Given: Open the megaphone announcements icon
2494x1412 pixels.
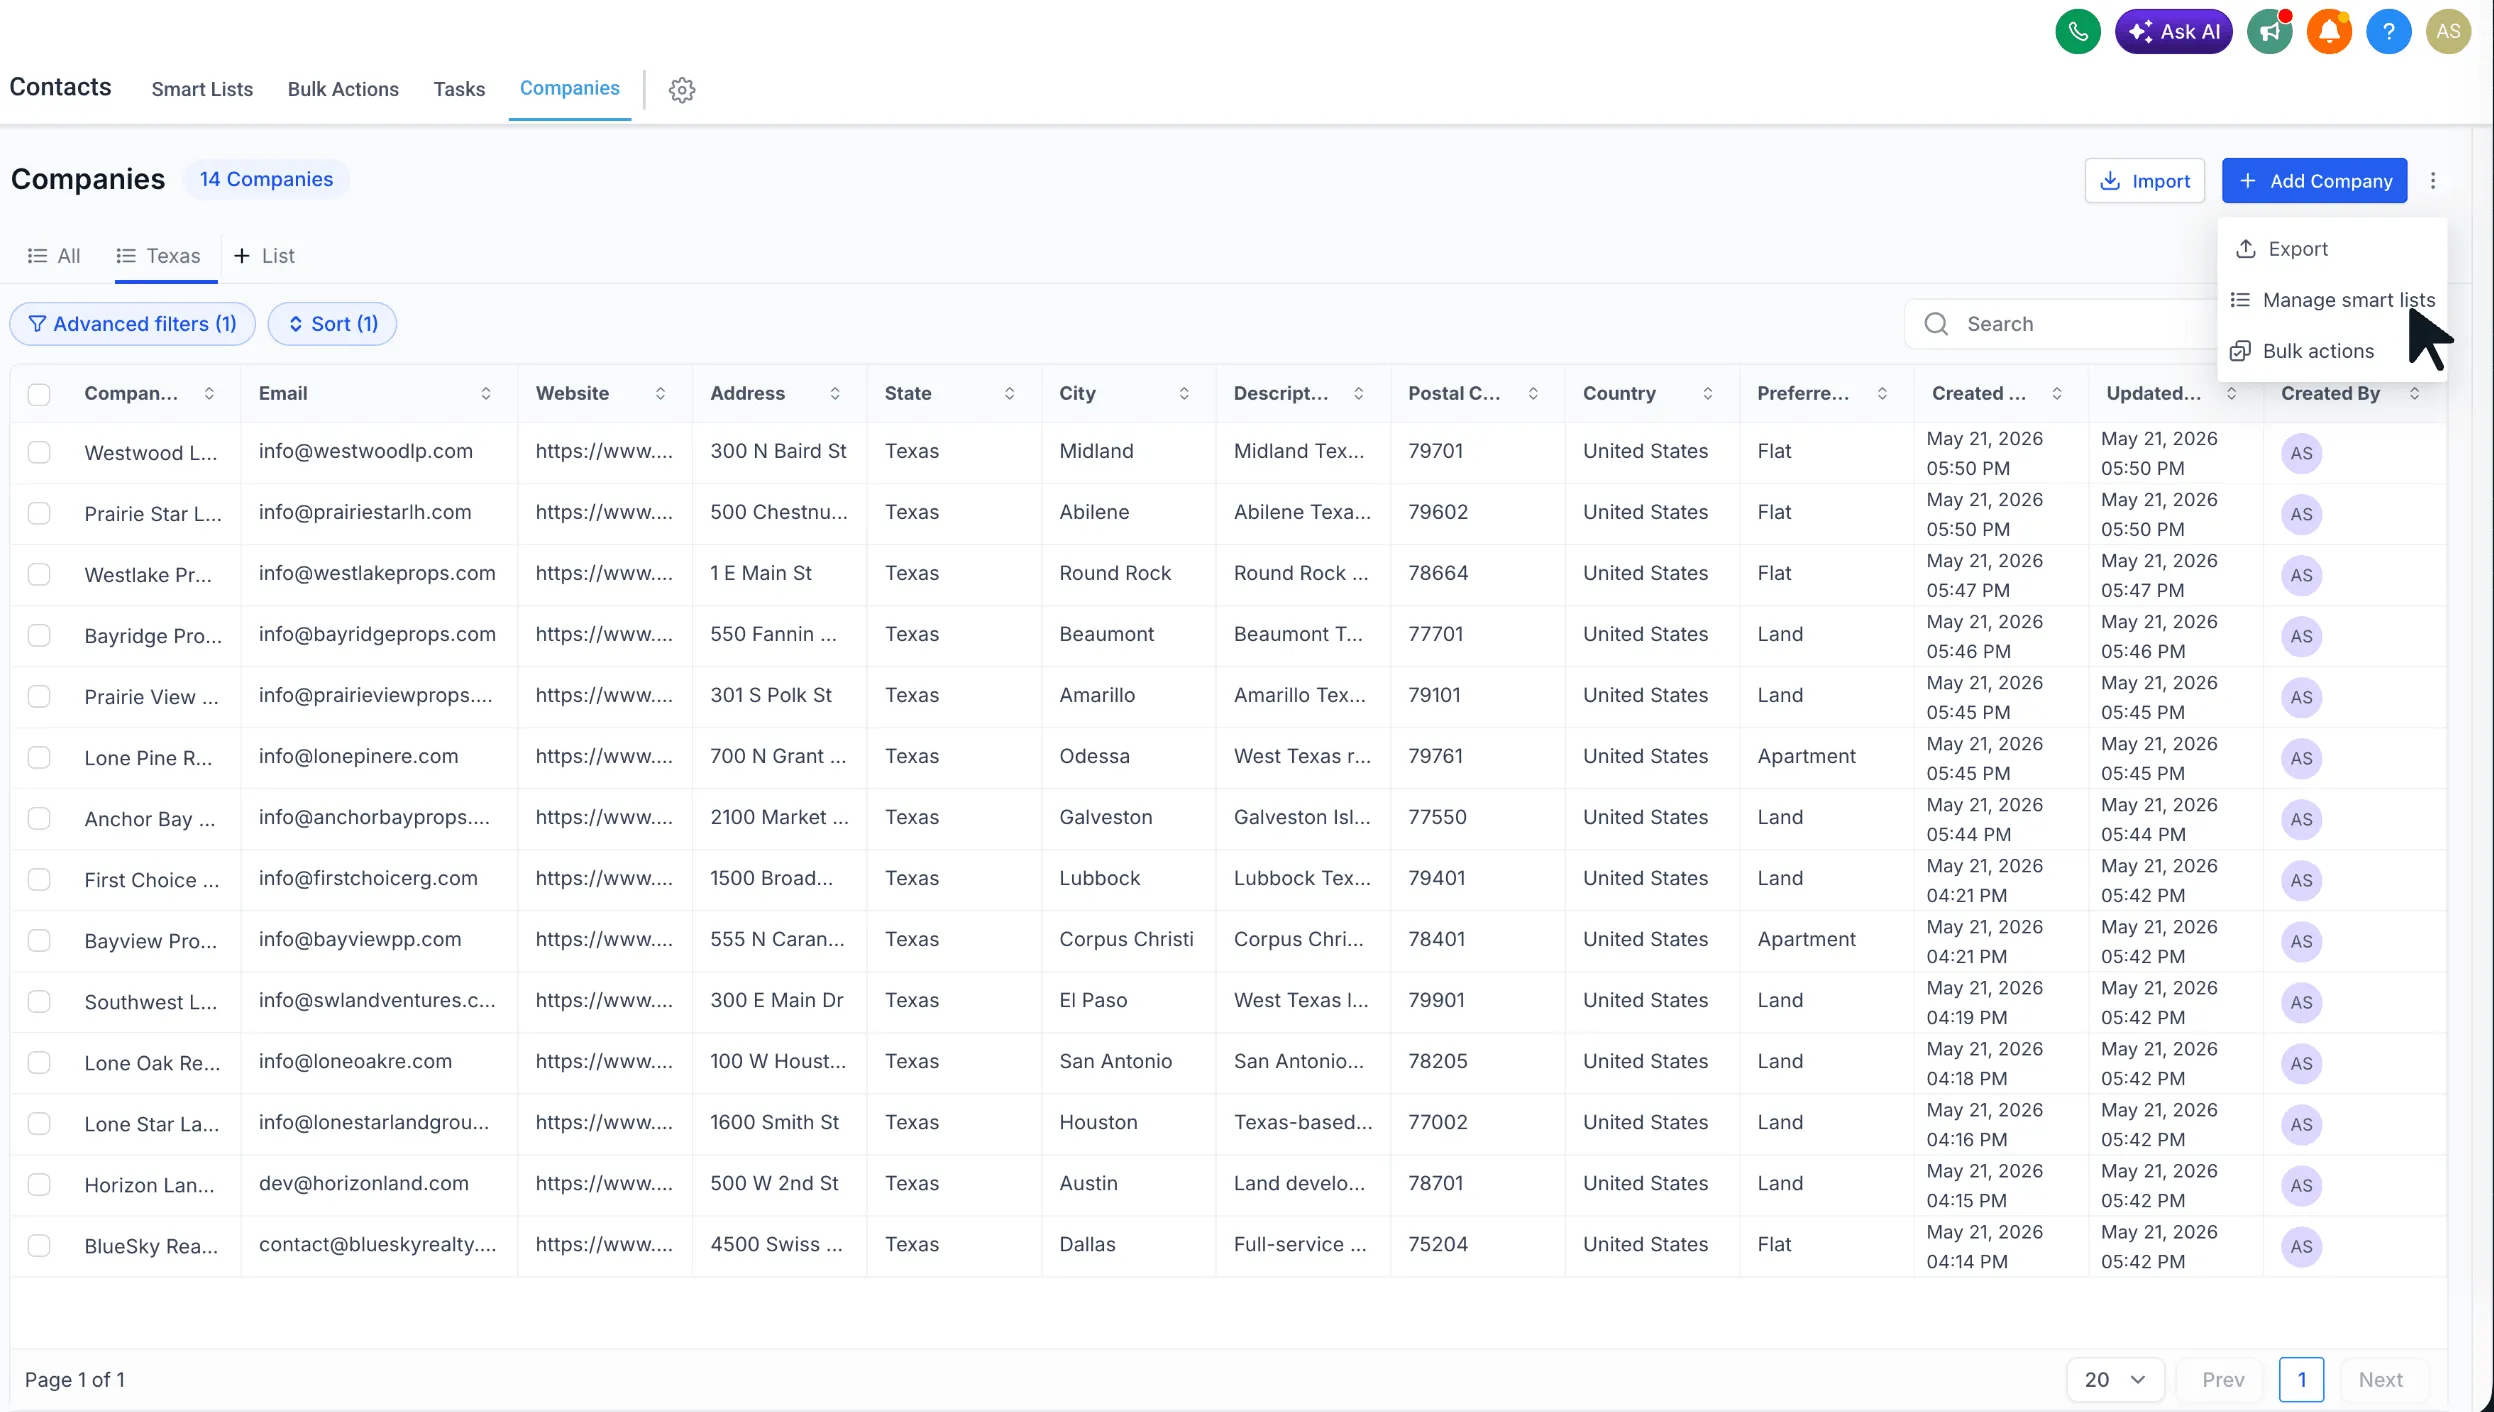Looking at the screenshot, I should tap(2270, 31).
